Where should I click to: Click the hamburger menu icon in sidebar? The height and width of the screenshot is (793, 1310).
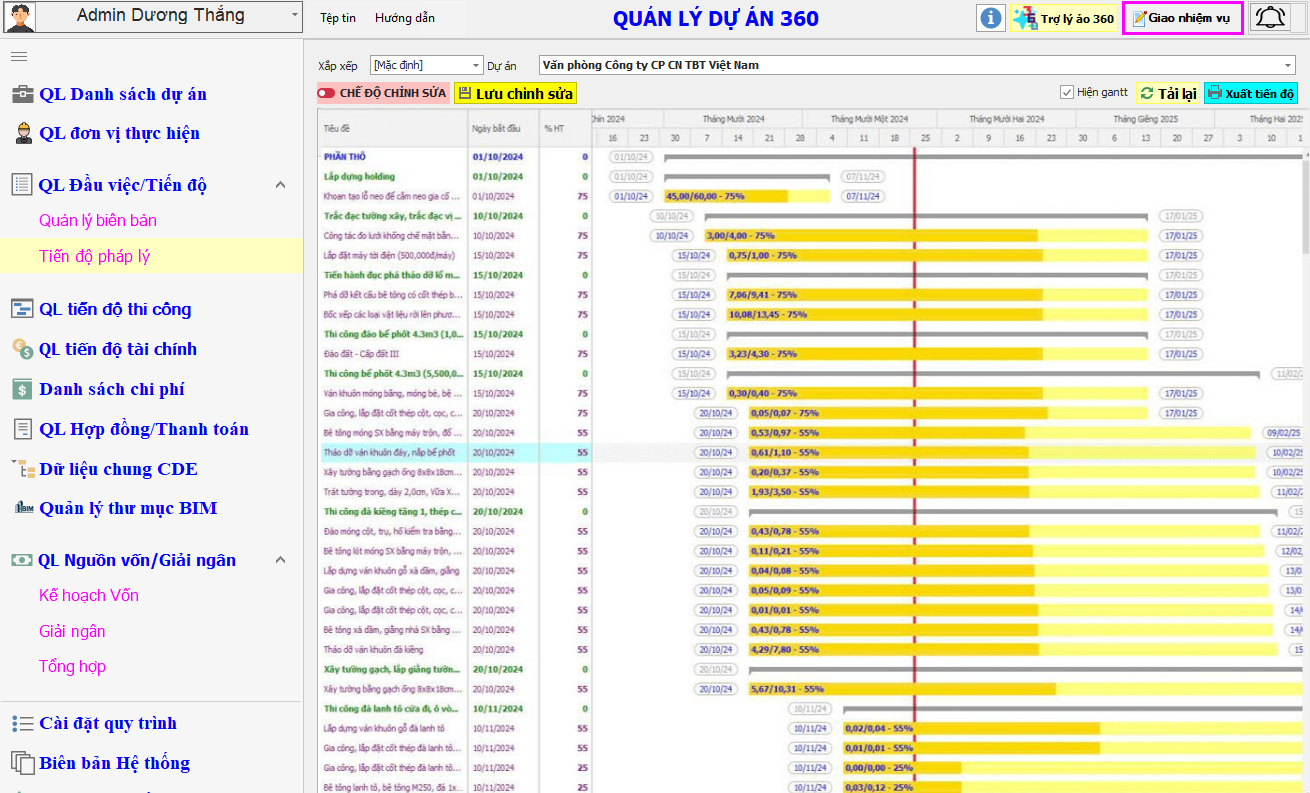19,56
